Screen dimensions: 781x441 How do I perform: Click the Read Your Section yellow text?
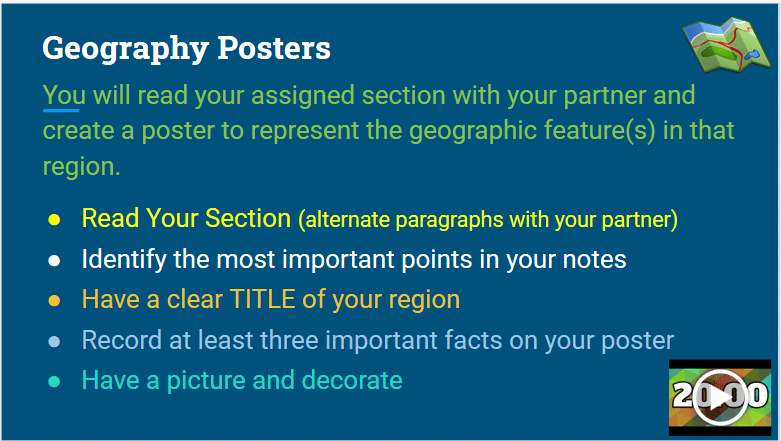(x=186, y=218)
